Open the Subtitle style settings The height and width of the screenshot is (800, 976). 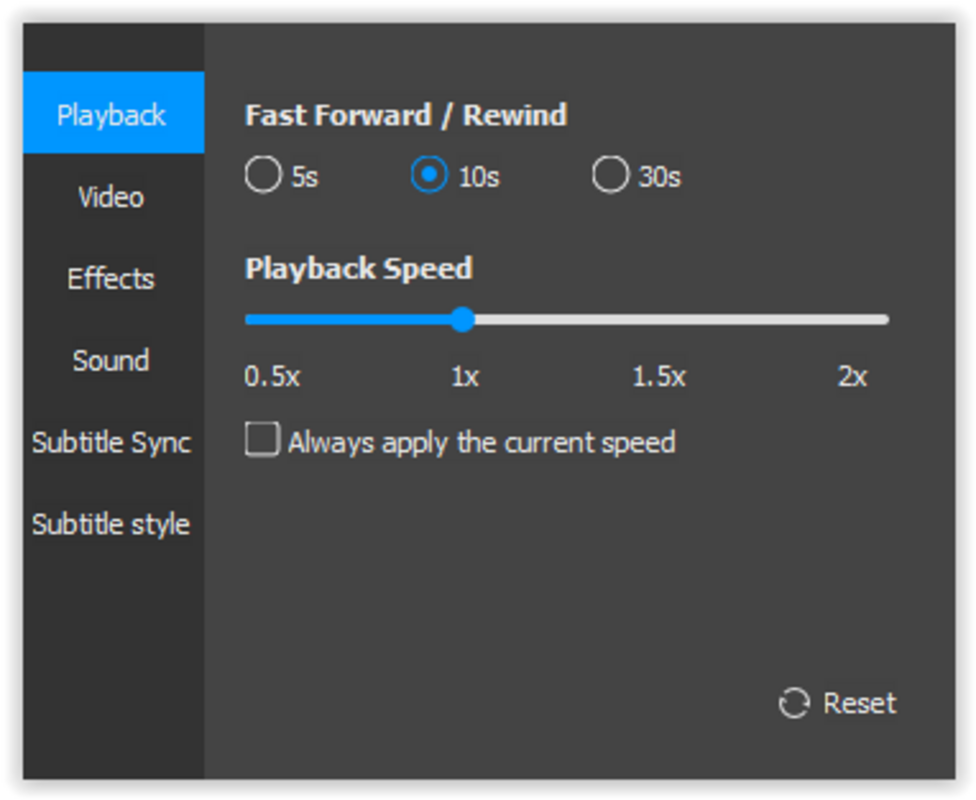click(111, 523)
